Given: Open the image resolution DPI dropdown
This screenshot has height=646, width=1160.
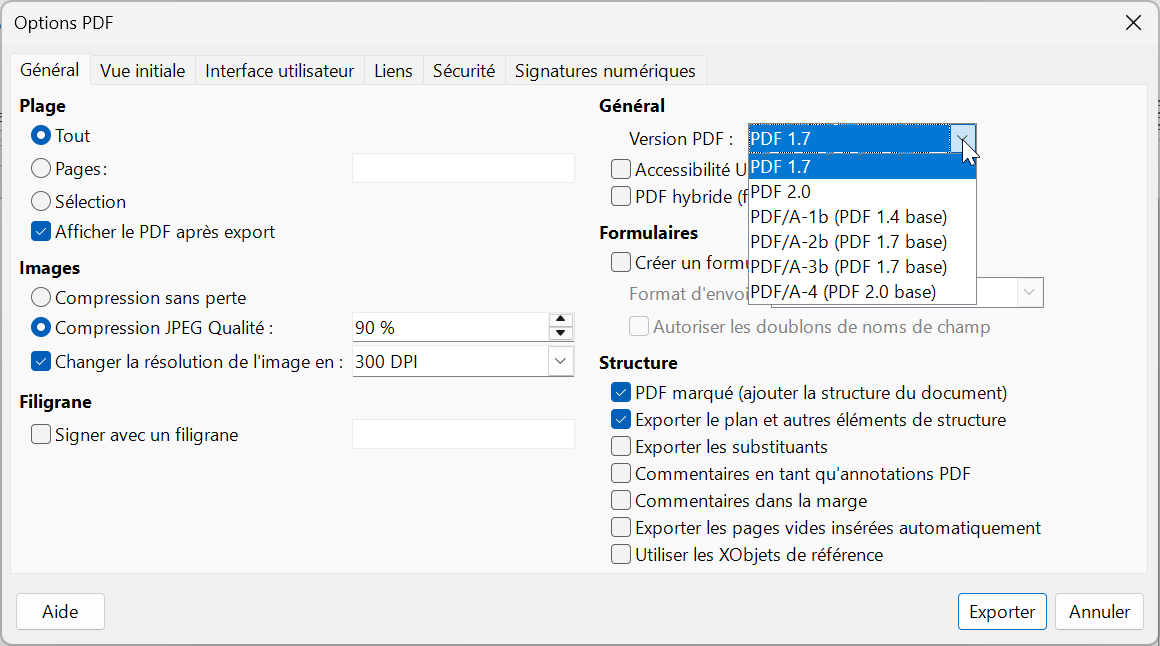Looking at the screenshot, I should (560, 362).
